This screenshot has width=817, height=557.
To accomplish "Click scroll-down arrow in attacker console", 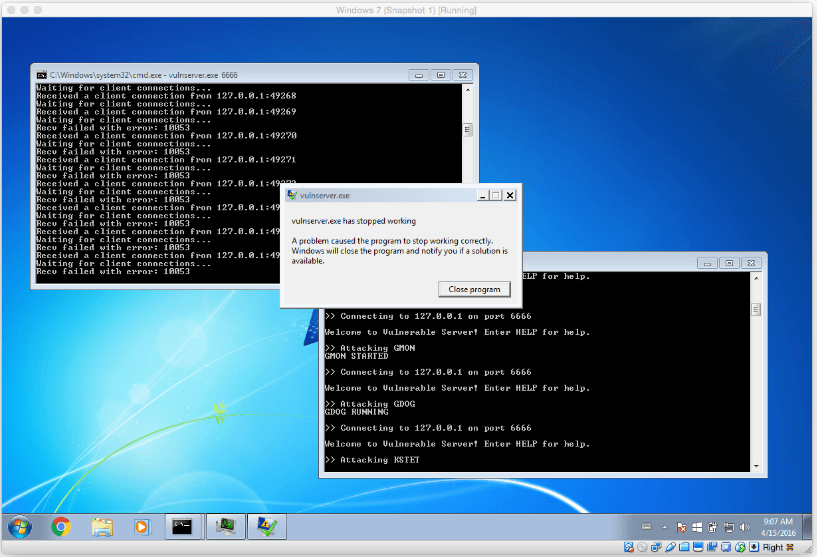I will coord(756,466).
